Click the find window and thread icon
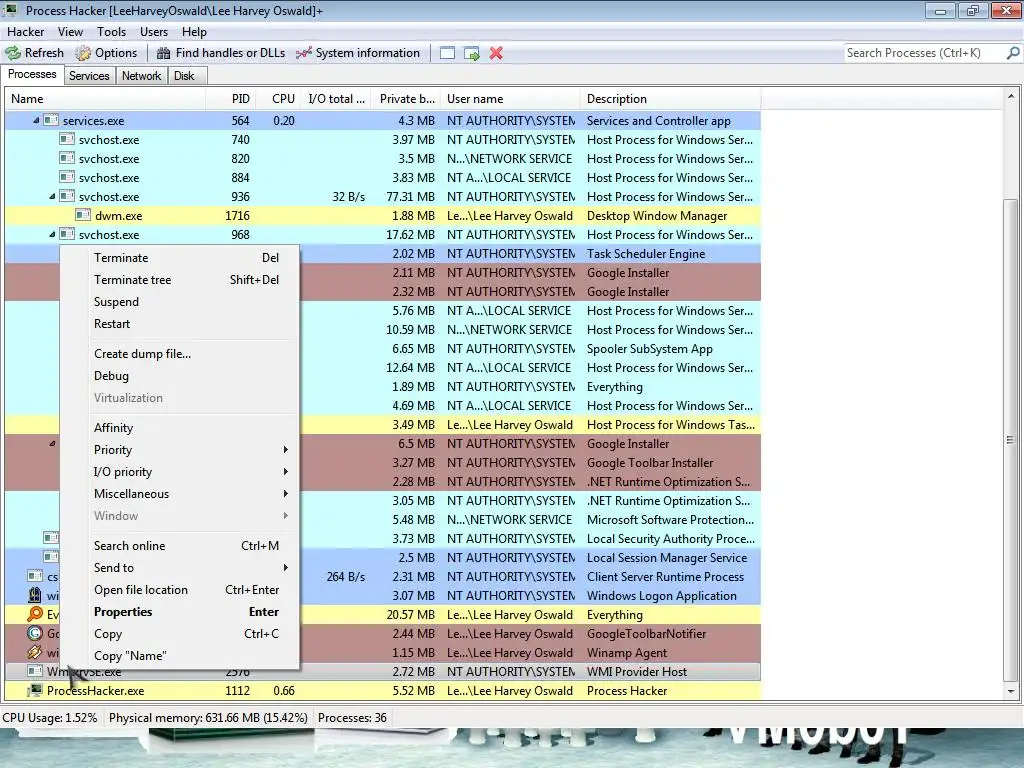Image resolution: width=1024 pixels, height=768 pixels. click(472, 53)
